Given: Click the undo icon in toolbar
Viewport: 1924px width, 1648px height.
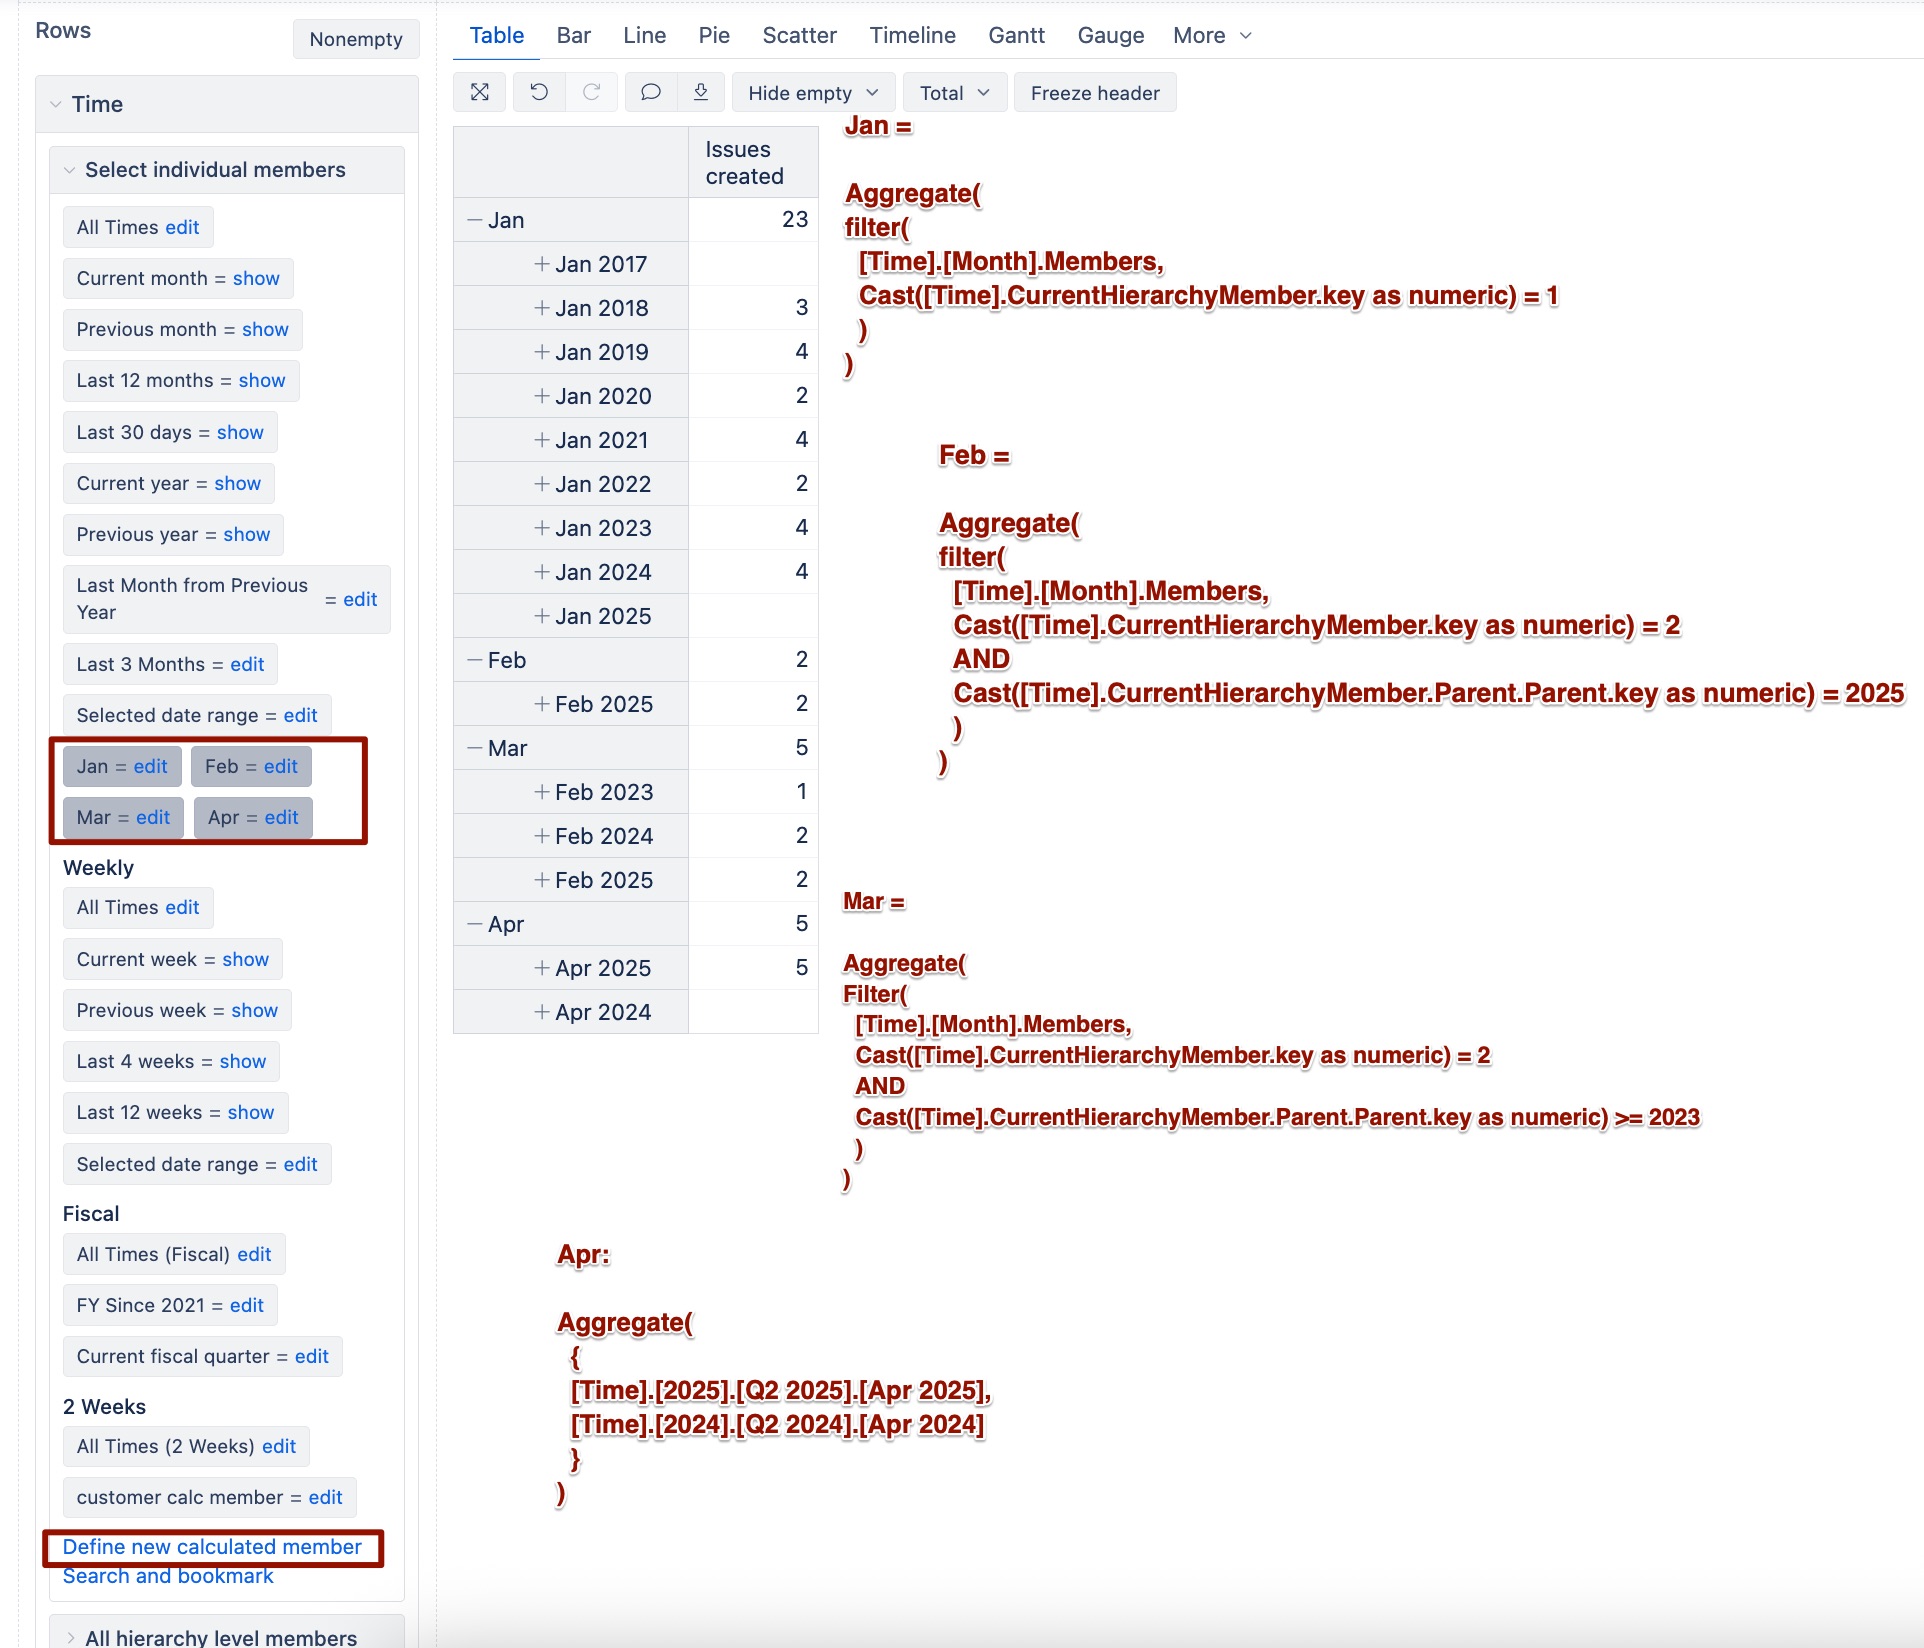Looking at the screenshot, I should pos(539,92).
